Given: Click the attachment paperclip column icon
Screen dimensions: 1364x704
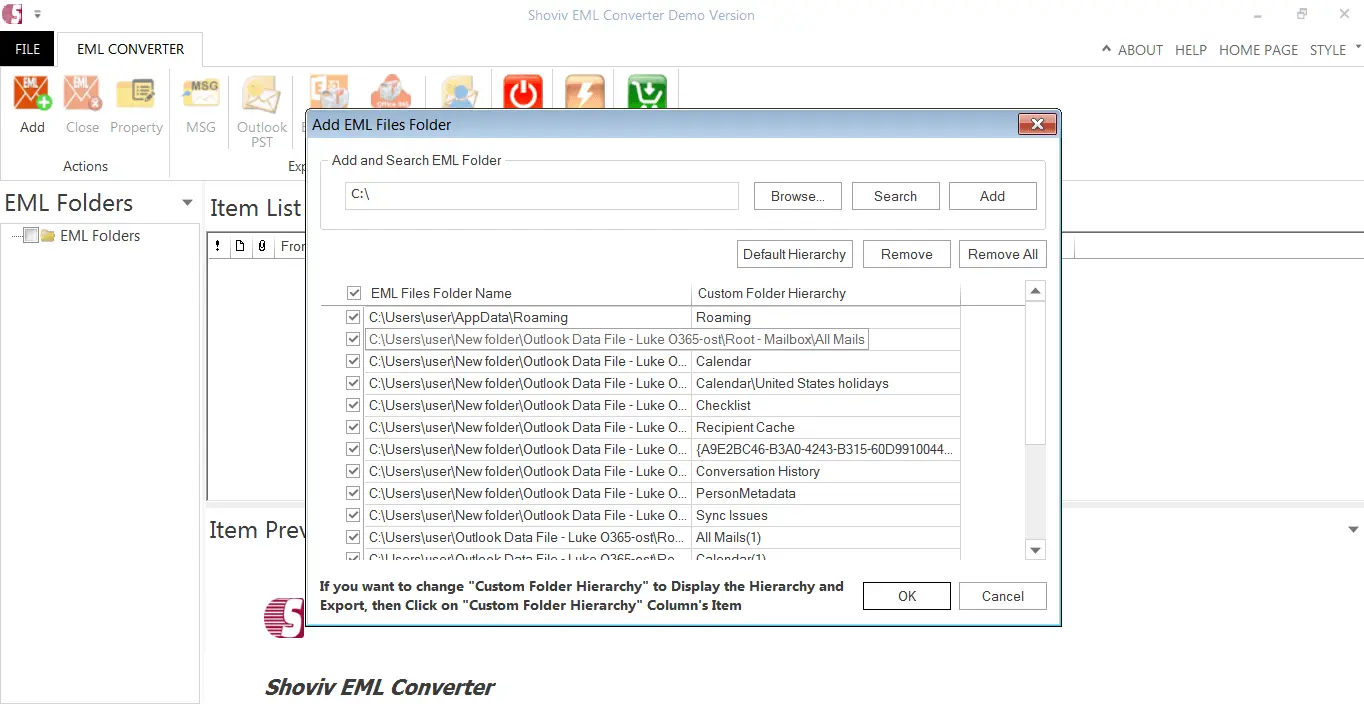Looking at the screenshot, I should 262,246.
